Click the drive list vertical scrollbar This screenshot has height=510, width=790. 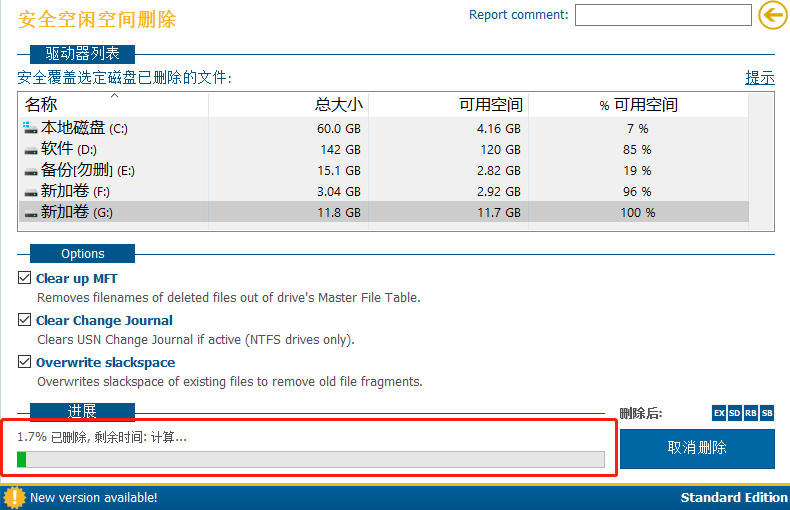(x=761, y=161)
